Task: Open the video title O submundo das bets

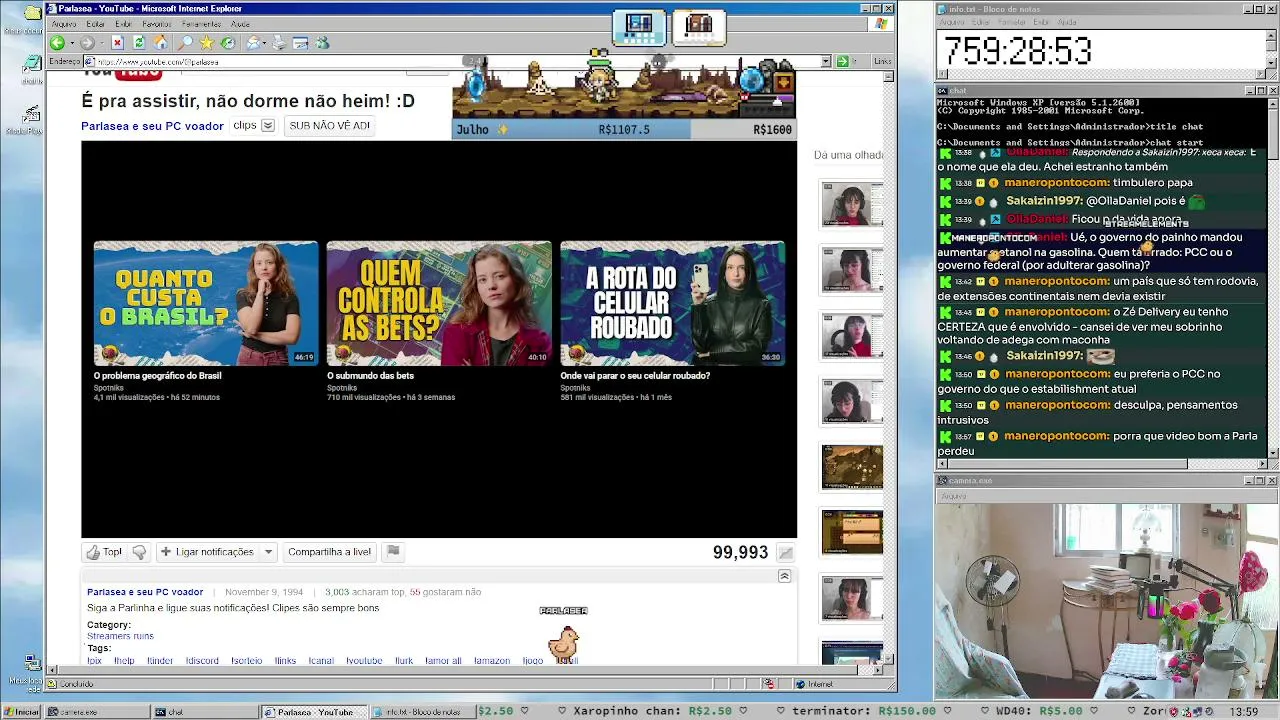Action: click(370, 376)
